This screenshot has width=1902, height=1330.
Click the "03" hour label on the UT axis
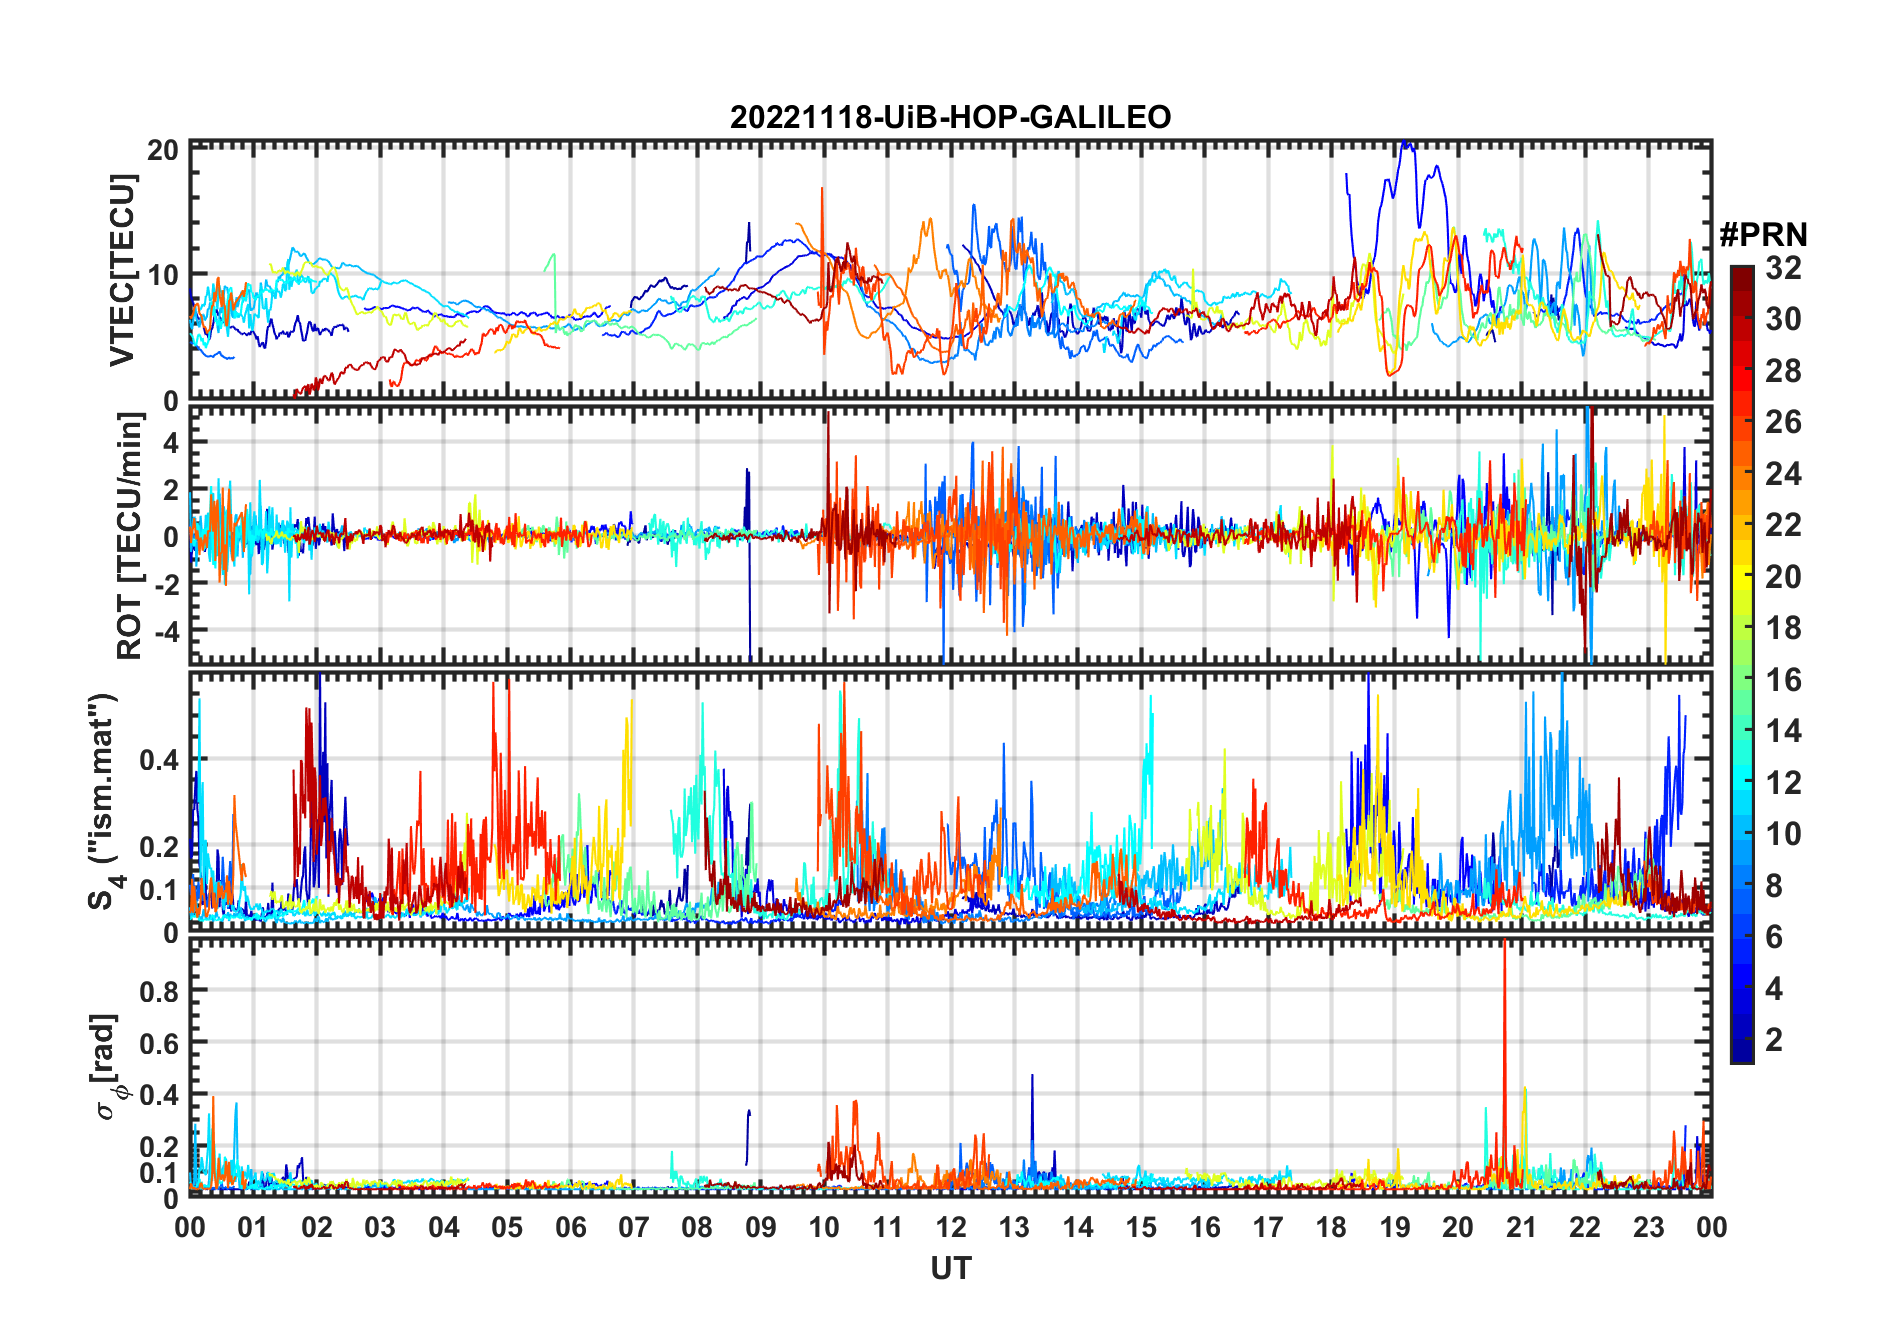pyautogui.click(x=380, y=1227)
